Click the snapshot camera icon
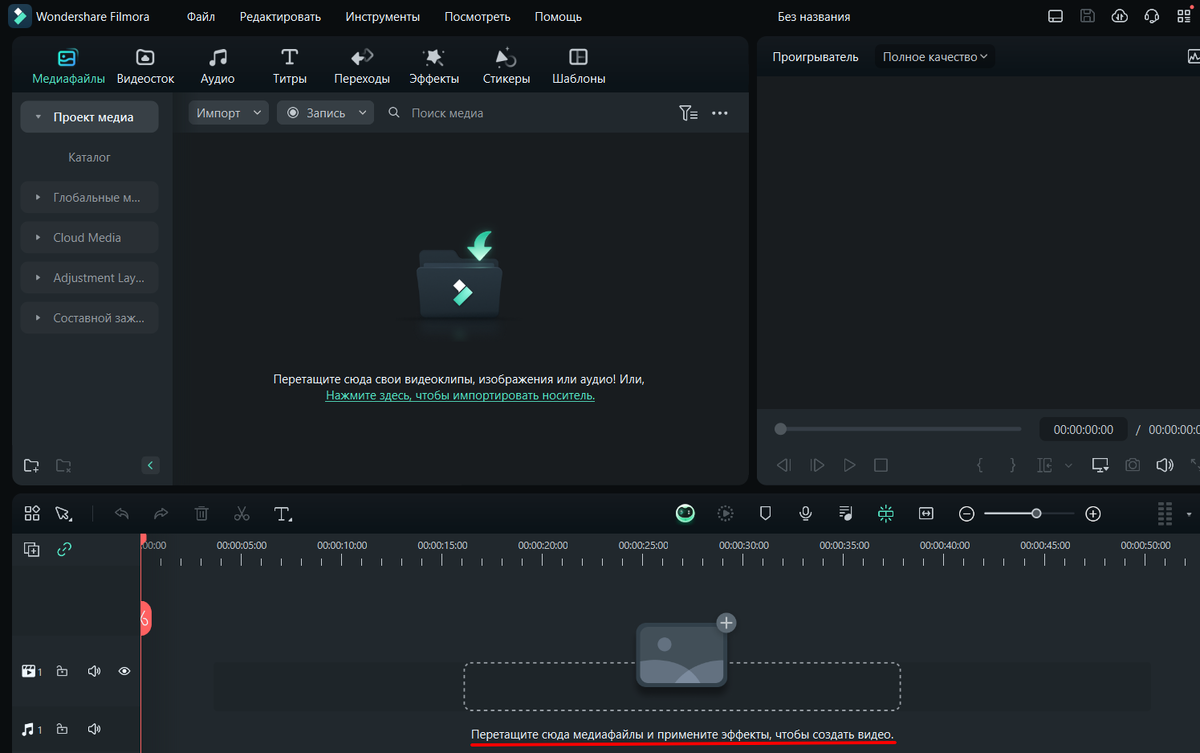Image resolution: width=1200 pixels, height=753 pixels. [1132, 465]
